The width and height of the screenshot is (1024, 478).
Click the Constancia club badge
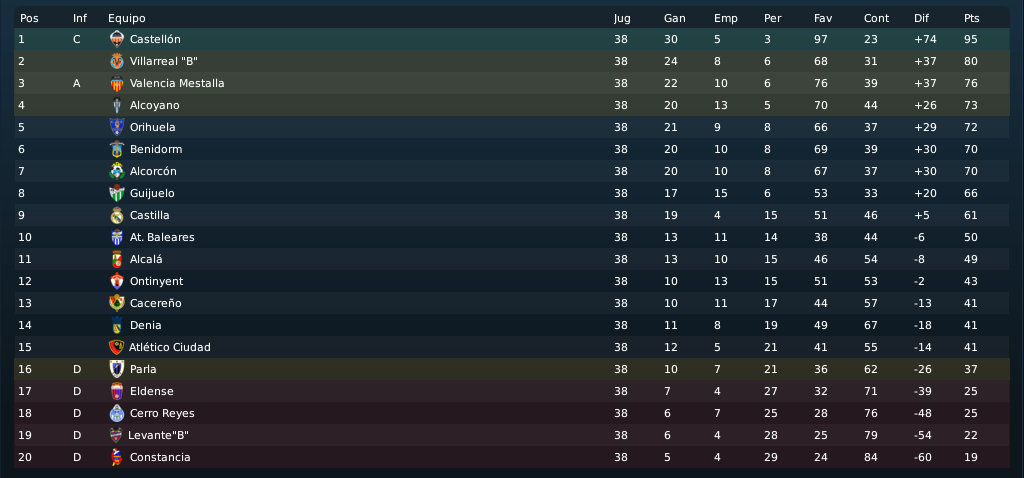pyautogui.click(x=117, y=457)
